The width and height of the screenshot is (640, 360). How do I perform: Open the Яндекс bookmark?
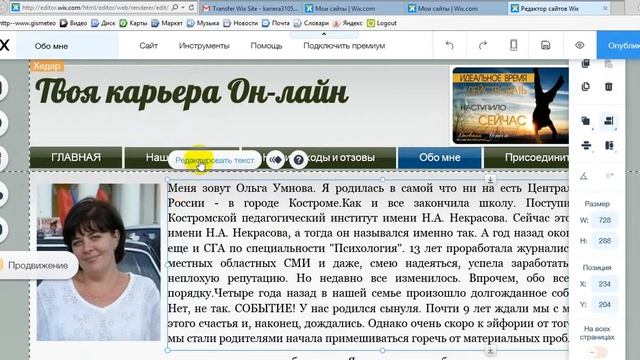348,23
